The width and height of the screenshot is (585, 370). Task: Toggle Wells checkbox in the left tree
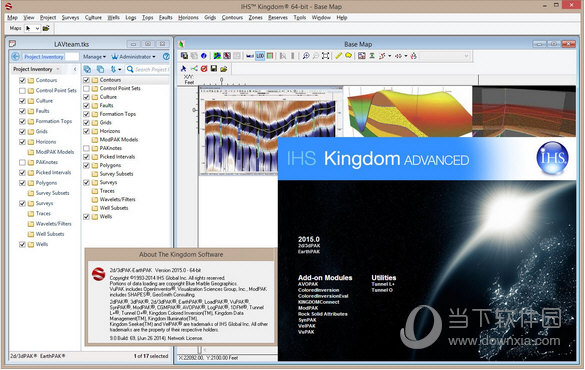coord(22,244)
